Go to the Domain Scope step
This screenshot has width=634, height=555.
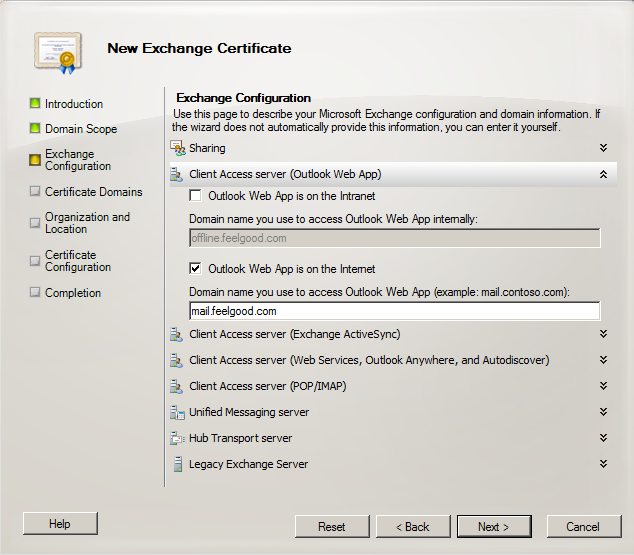pos(80,129)
